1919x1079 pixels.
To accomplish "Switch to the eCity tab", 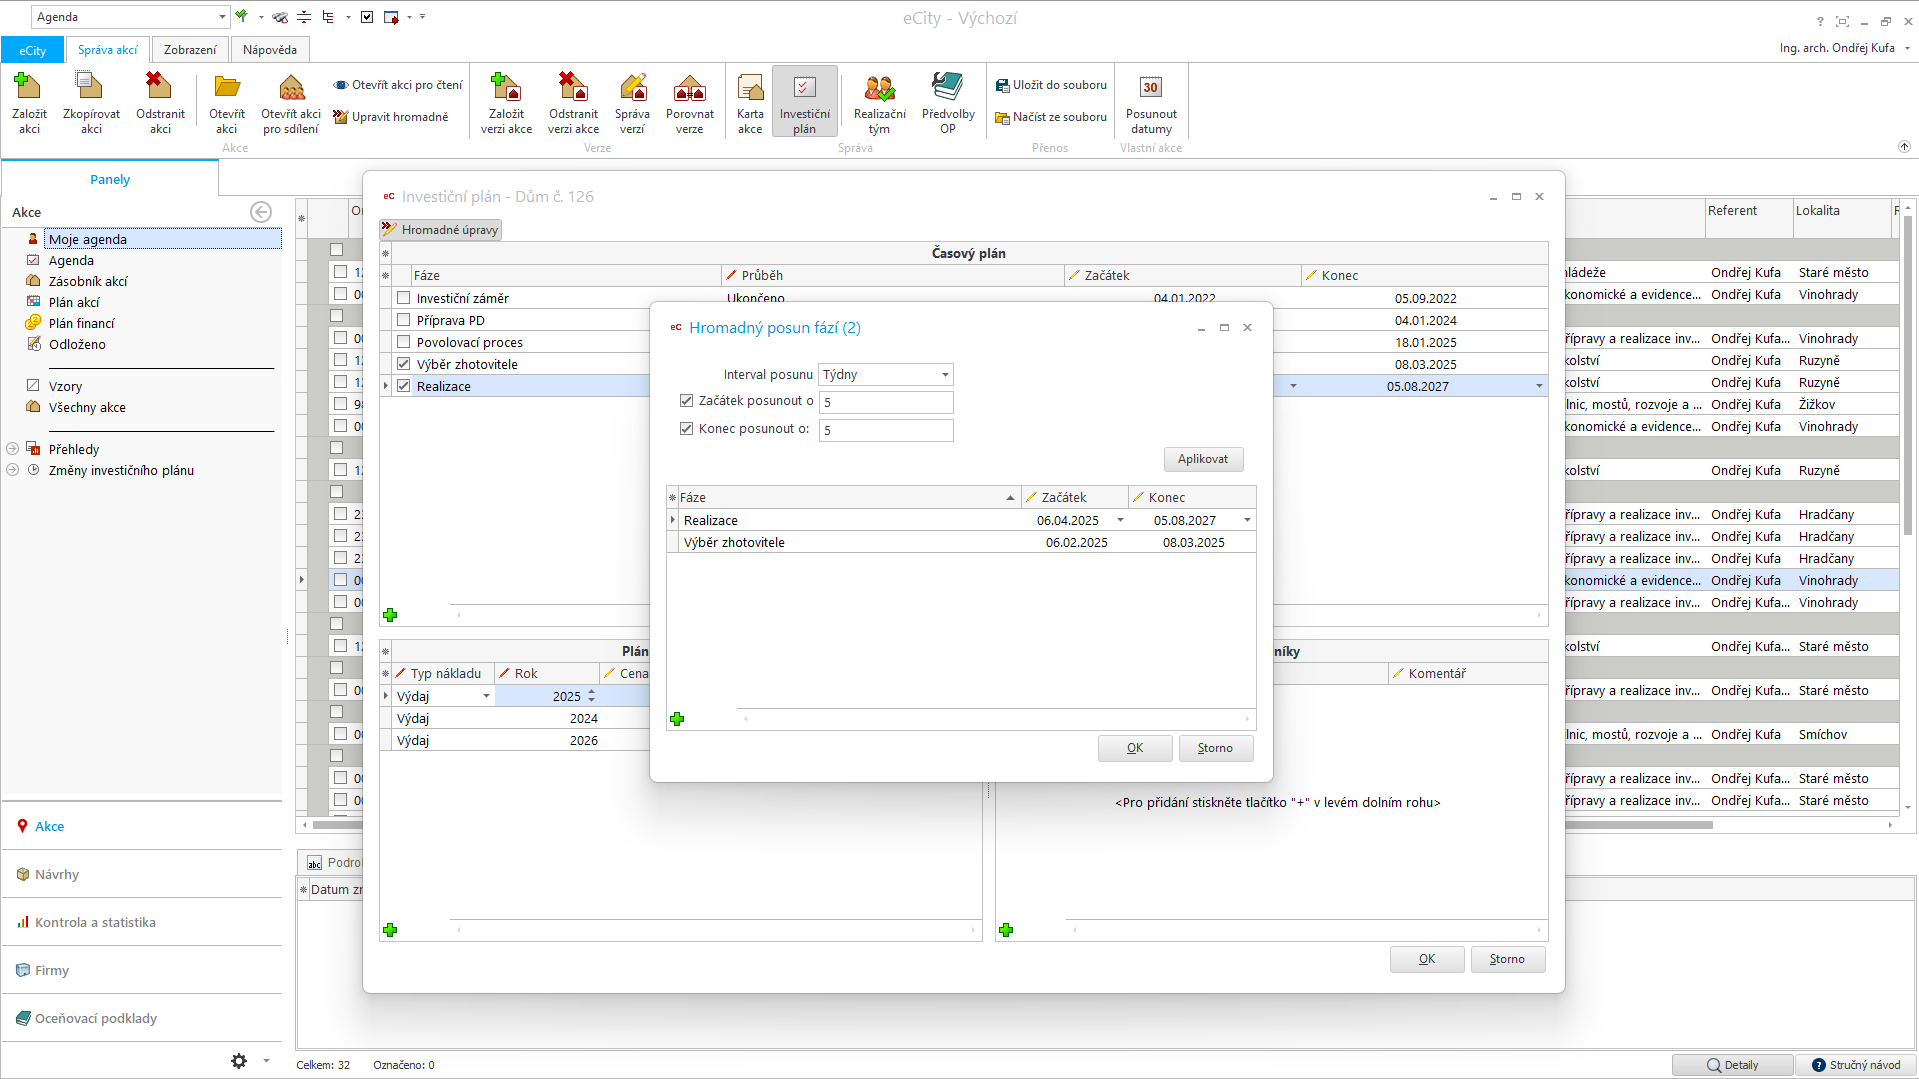I will click(x=33, y=50).
